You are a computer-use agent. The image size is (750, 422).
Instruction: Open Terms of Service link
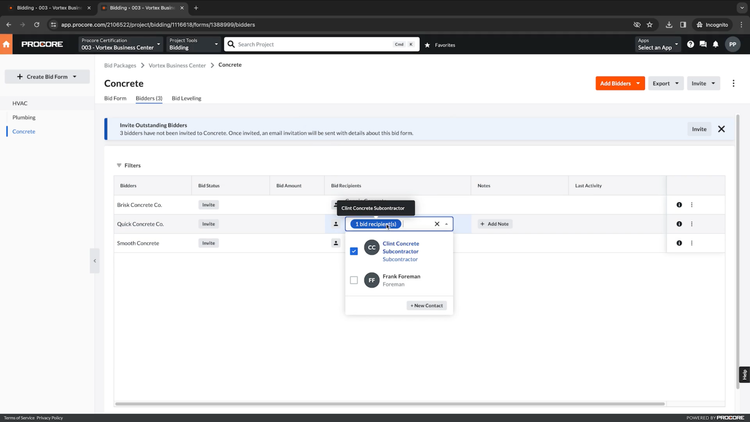19,418
